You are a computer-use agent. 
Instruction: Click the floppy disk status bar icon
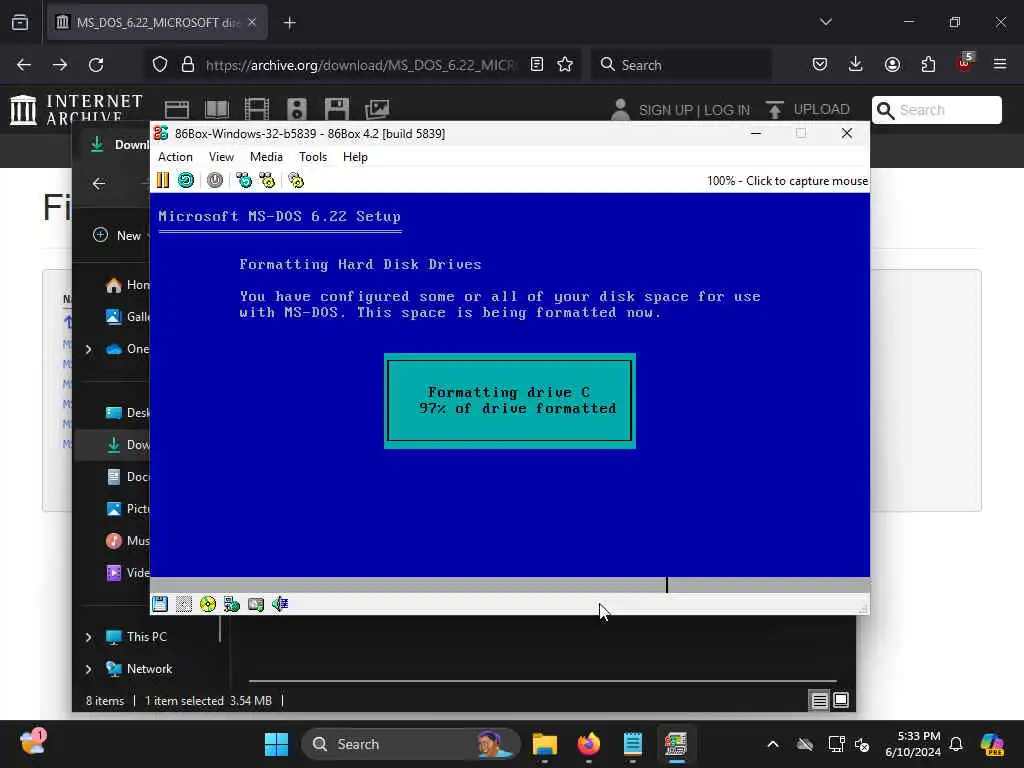160,604
